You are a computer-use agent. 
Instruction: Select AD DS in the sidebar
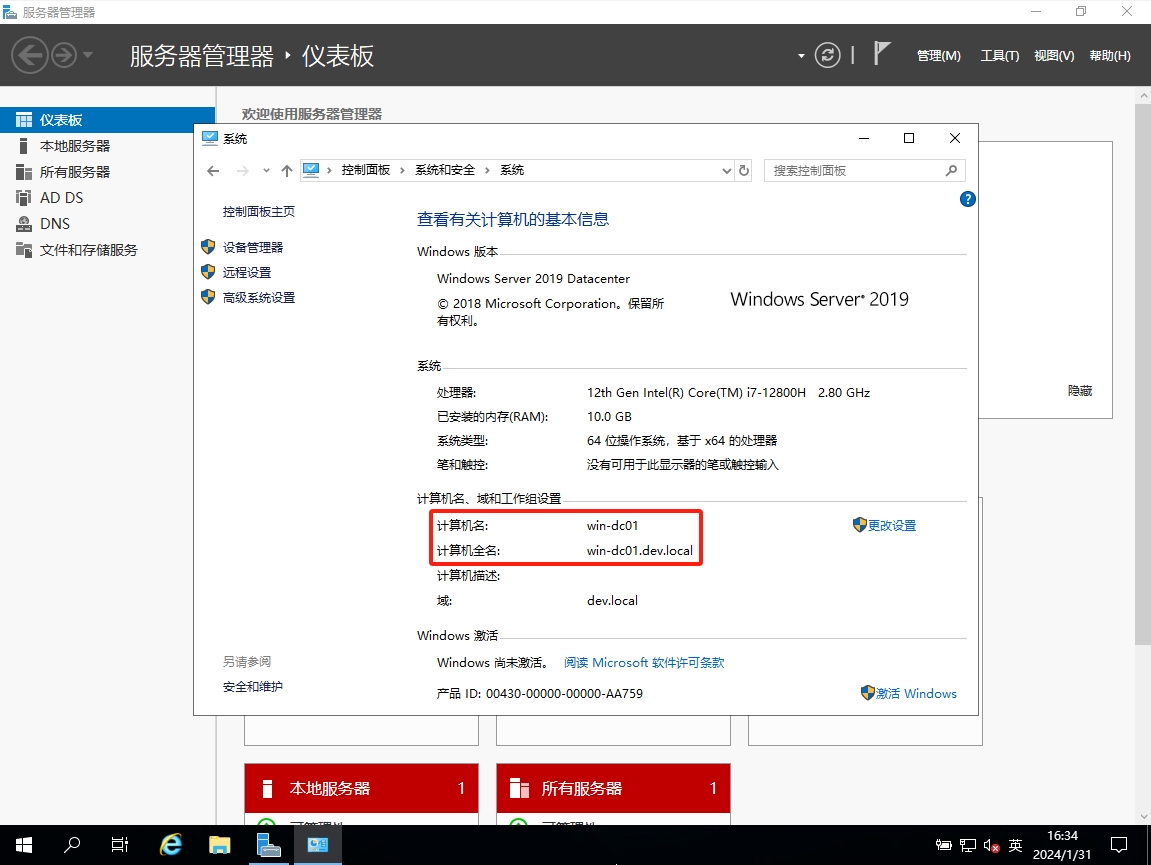click(61, 198)
